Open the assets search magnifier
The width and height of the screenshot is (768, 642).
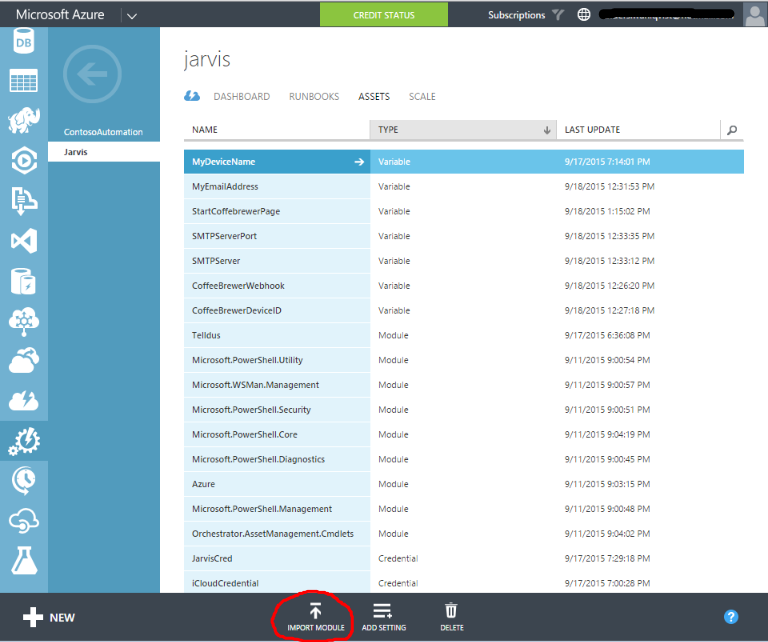point(732,130)
